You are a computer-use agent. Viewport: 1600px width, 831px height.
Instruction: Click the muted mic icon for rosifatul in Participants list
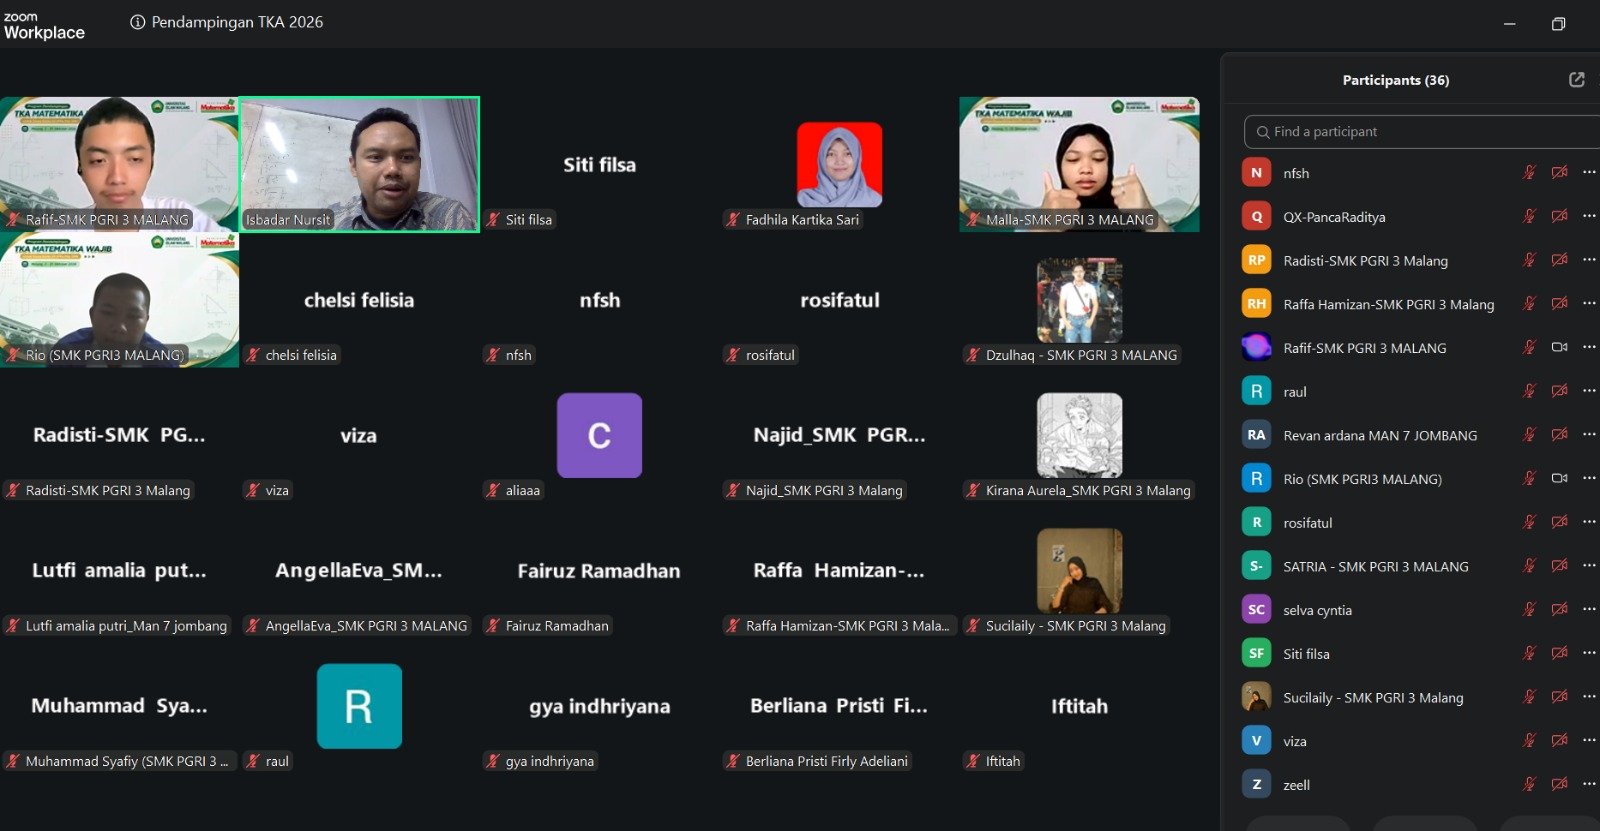click(x=1529, y=522)
